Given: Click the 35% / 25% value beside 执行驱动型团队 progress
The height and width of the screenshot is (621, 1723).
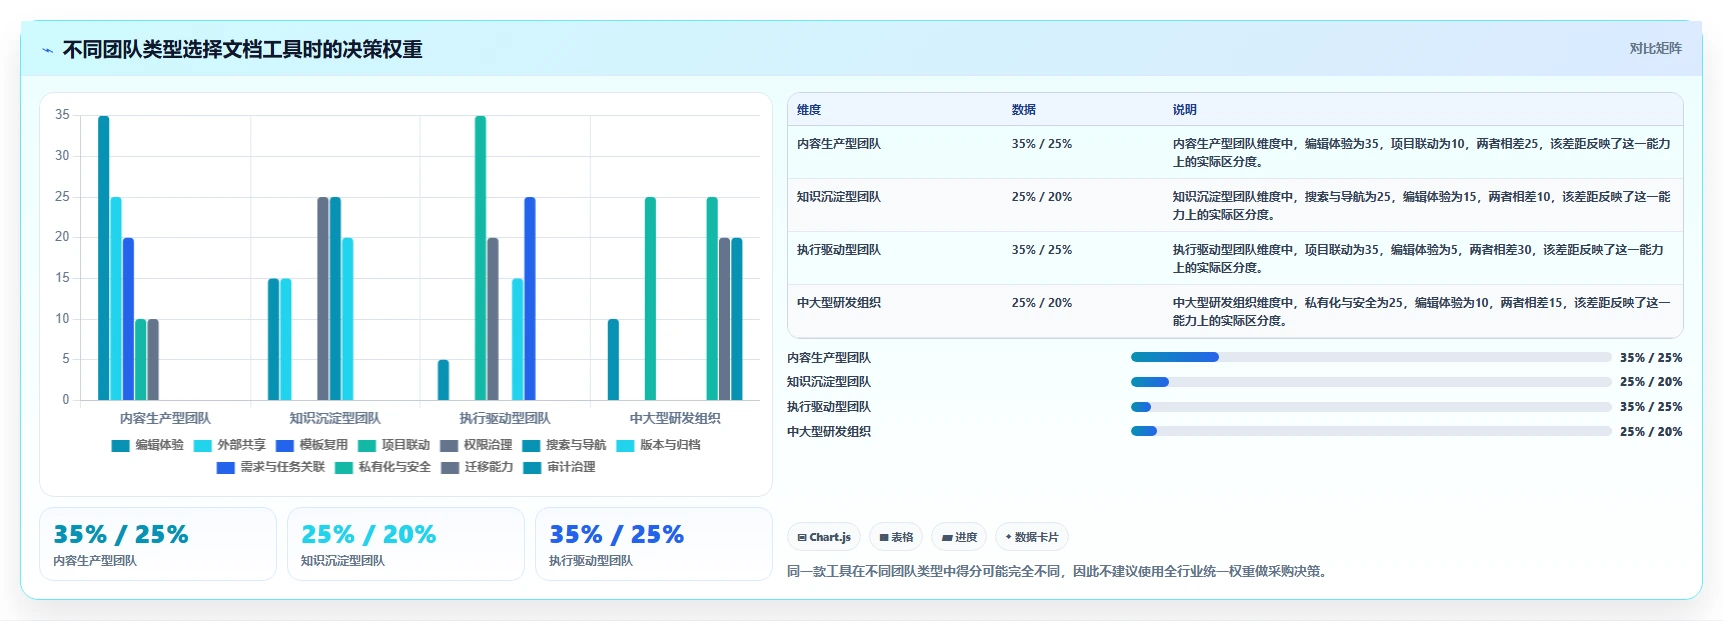Looking at the screenshot, I should click(x=1651, y=407).
